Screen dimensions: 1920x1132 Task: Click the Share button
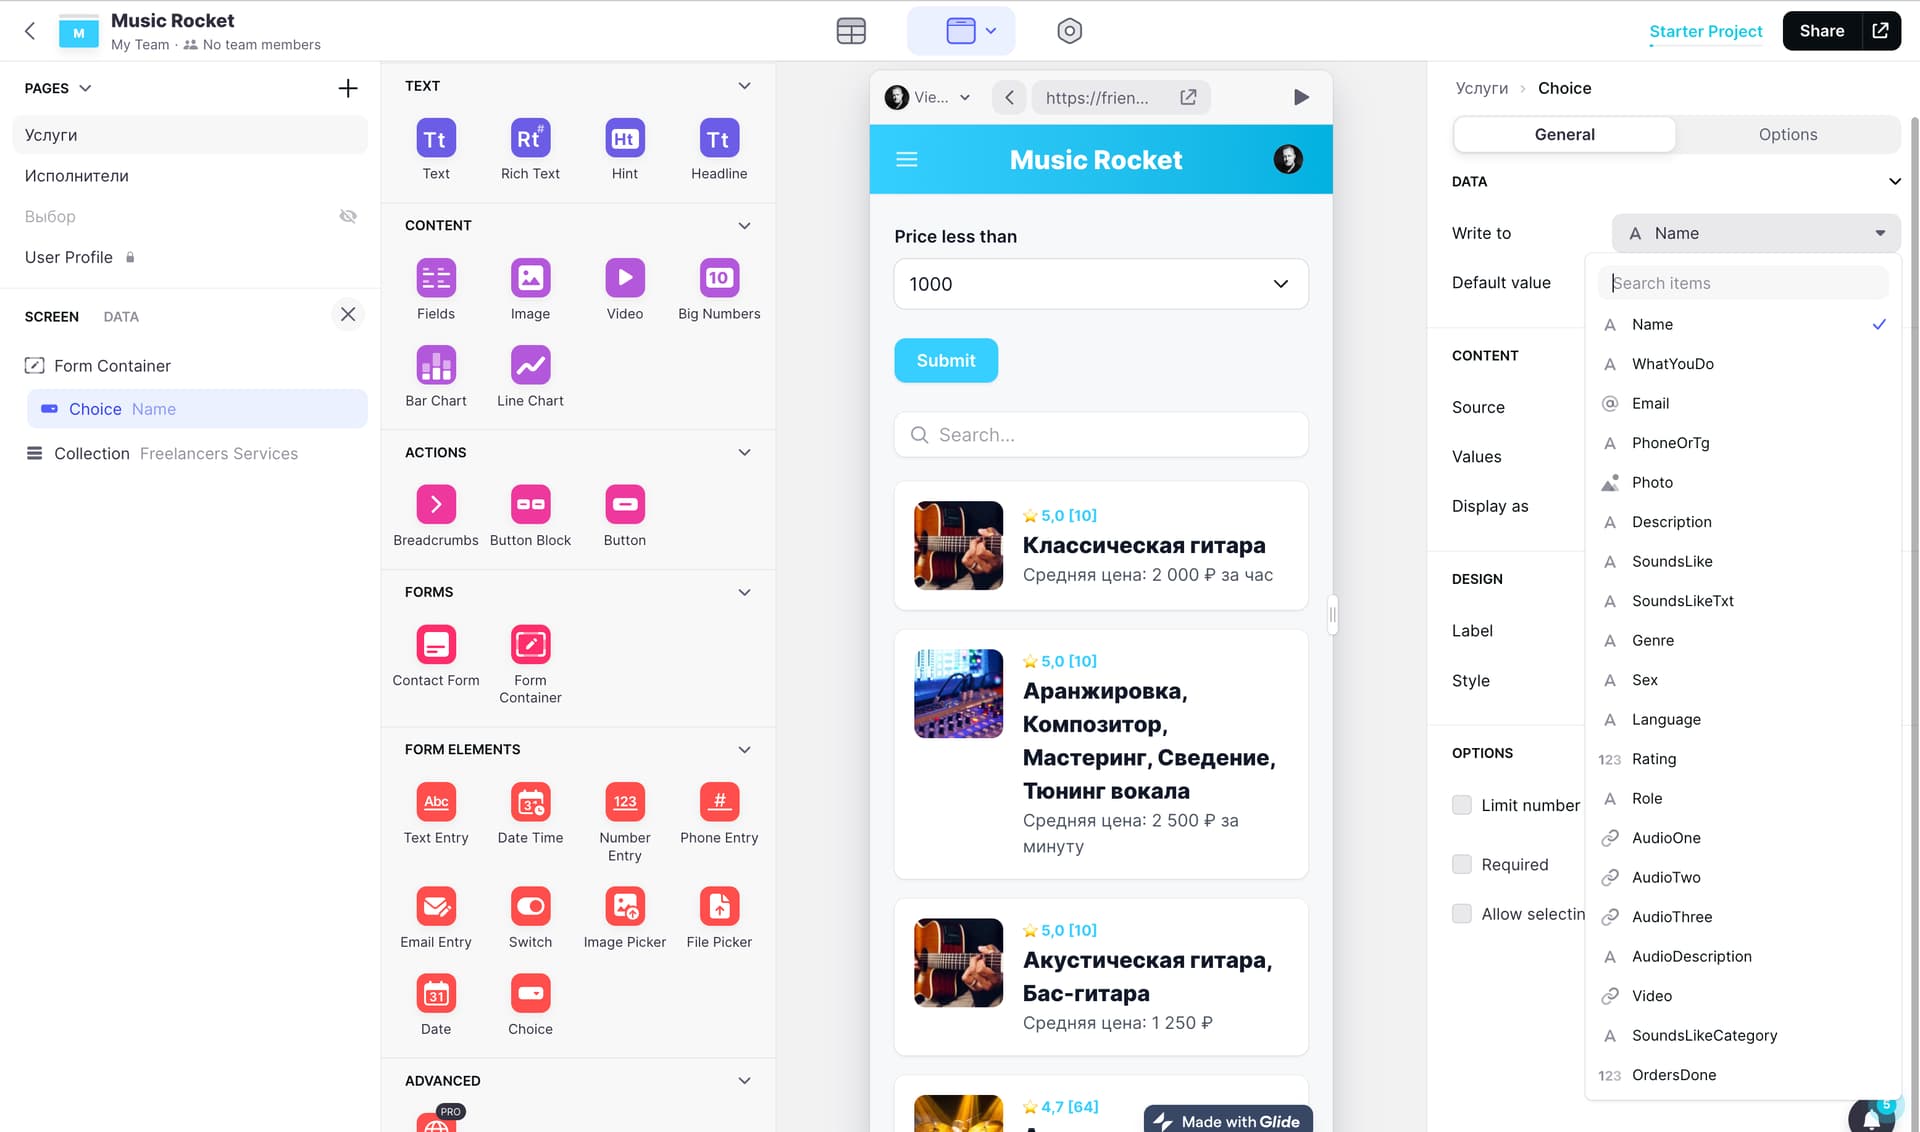pos(1821,31)
